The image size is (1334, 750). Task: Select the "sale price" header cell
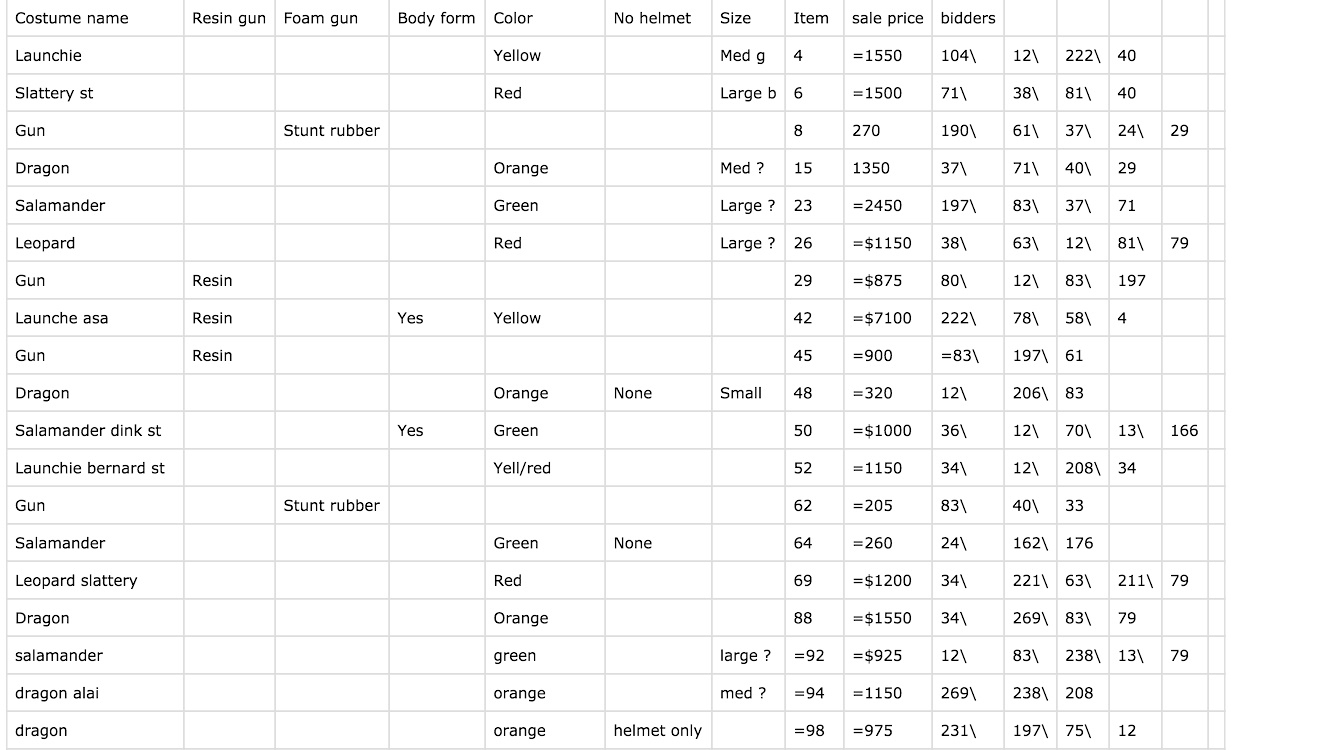pyautogui.click(x=887, y=18)
